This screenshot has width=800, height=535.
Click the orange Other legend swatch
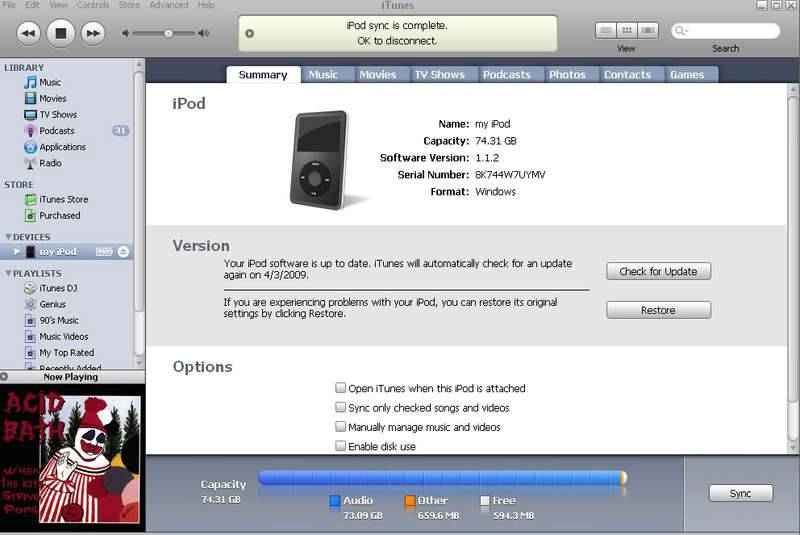410,501
